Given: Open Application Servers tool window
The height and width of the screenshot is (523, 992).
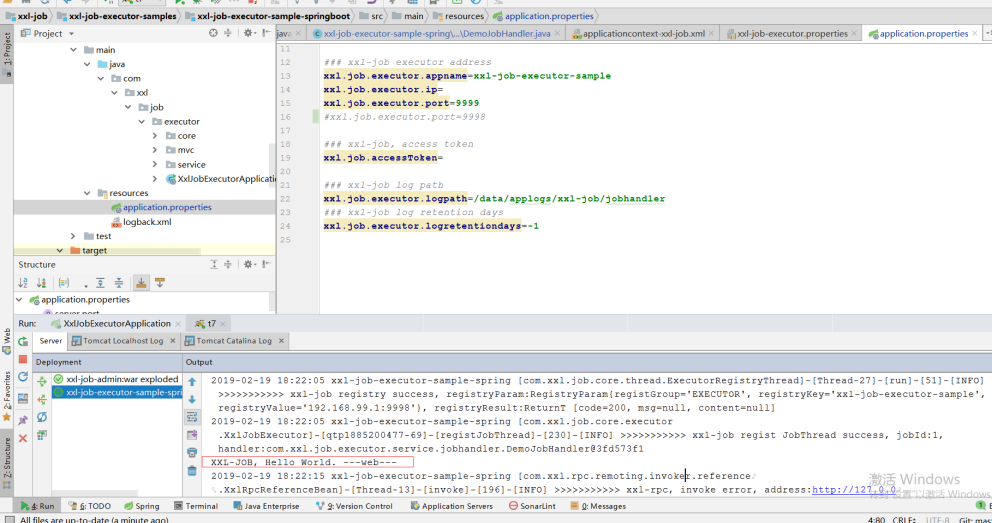Looking at the screenshot, I should click(x=451, y=506).
